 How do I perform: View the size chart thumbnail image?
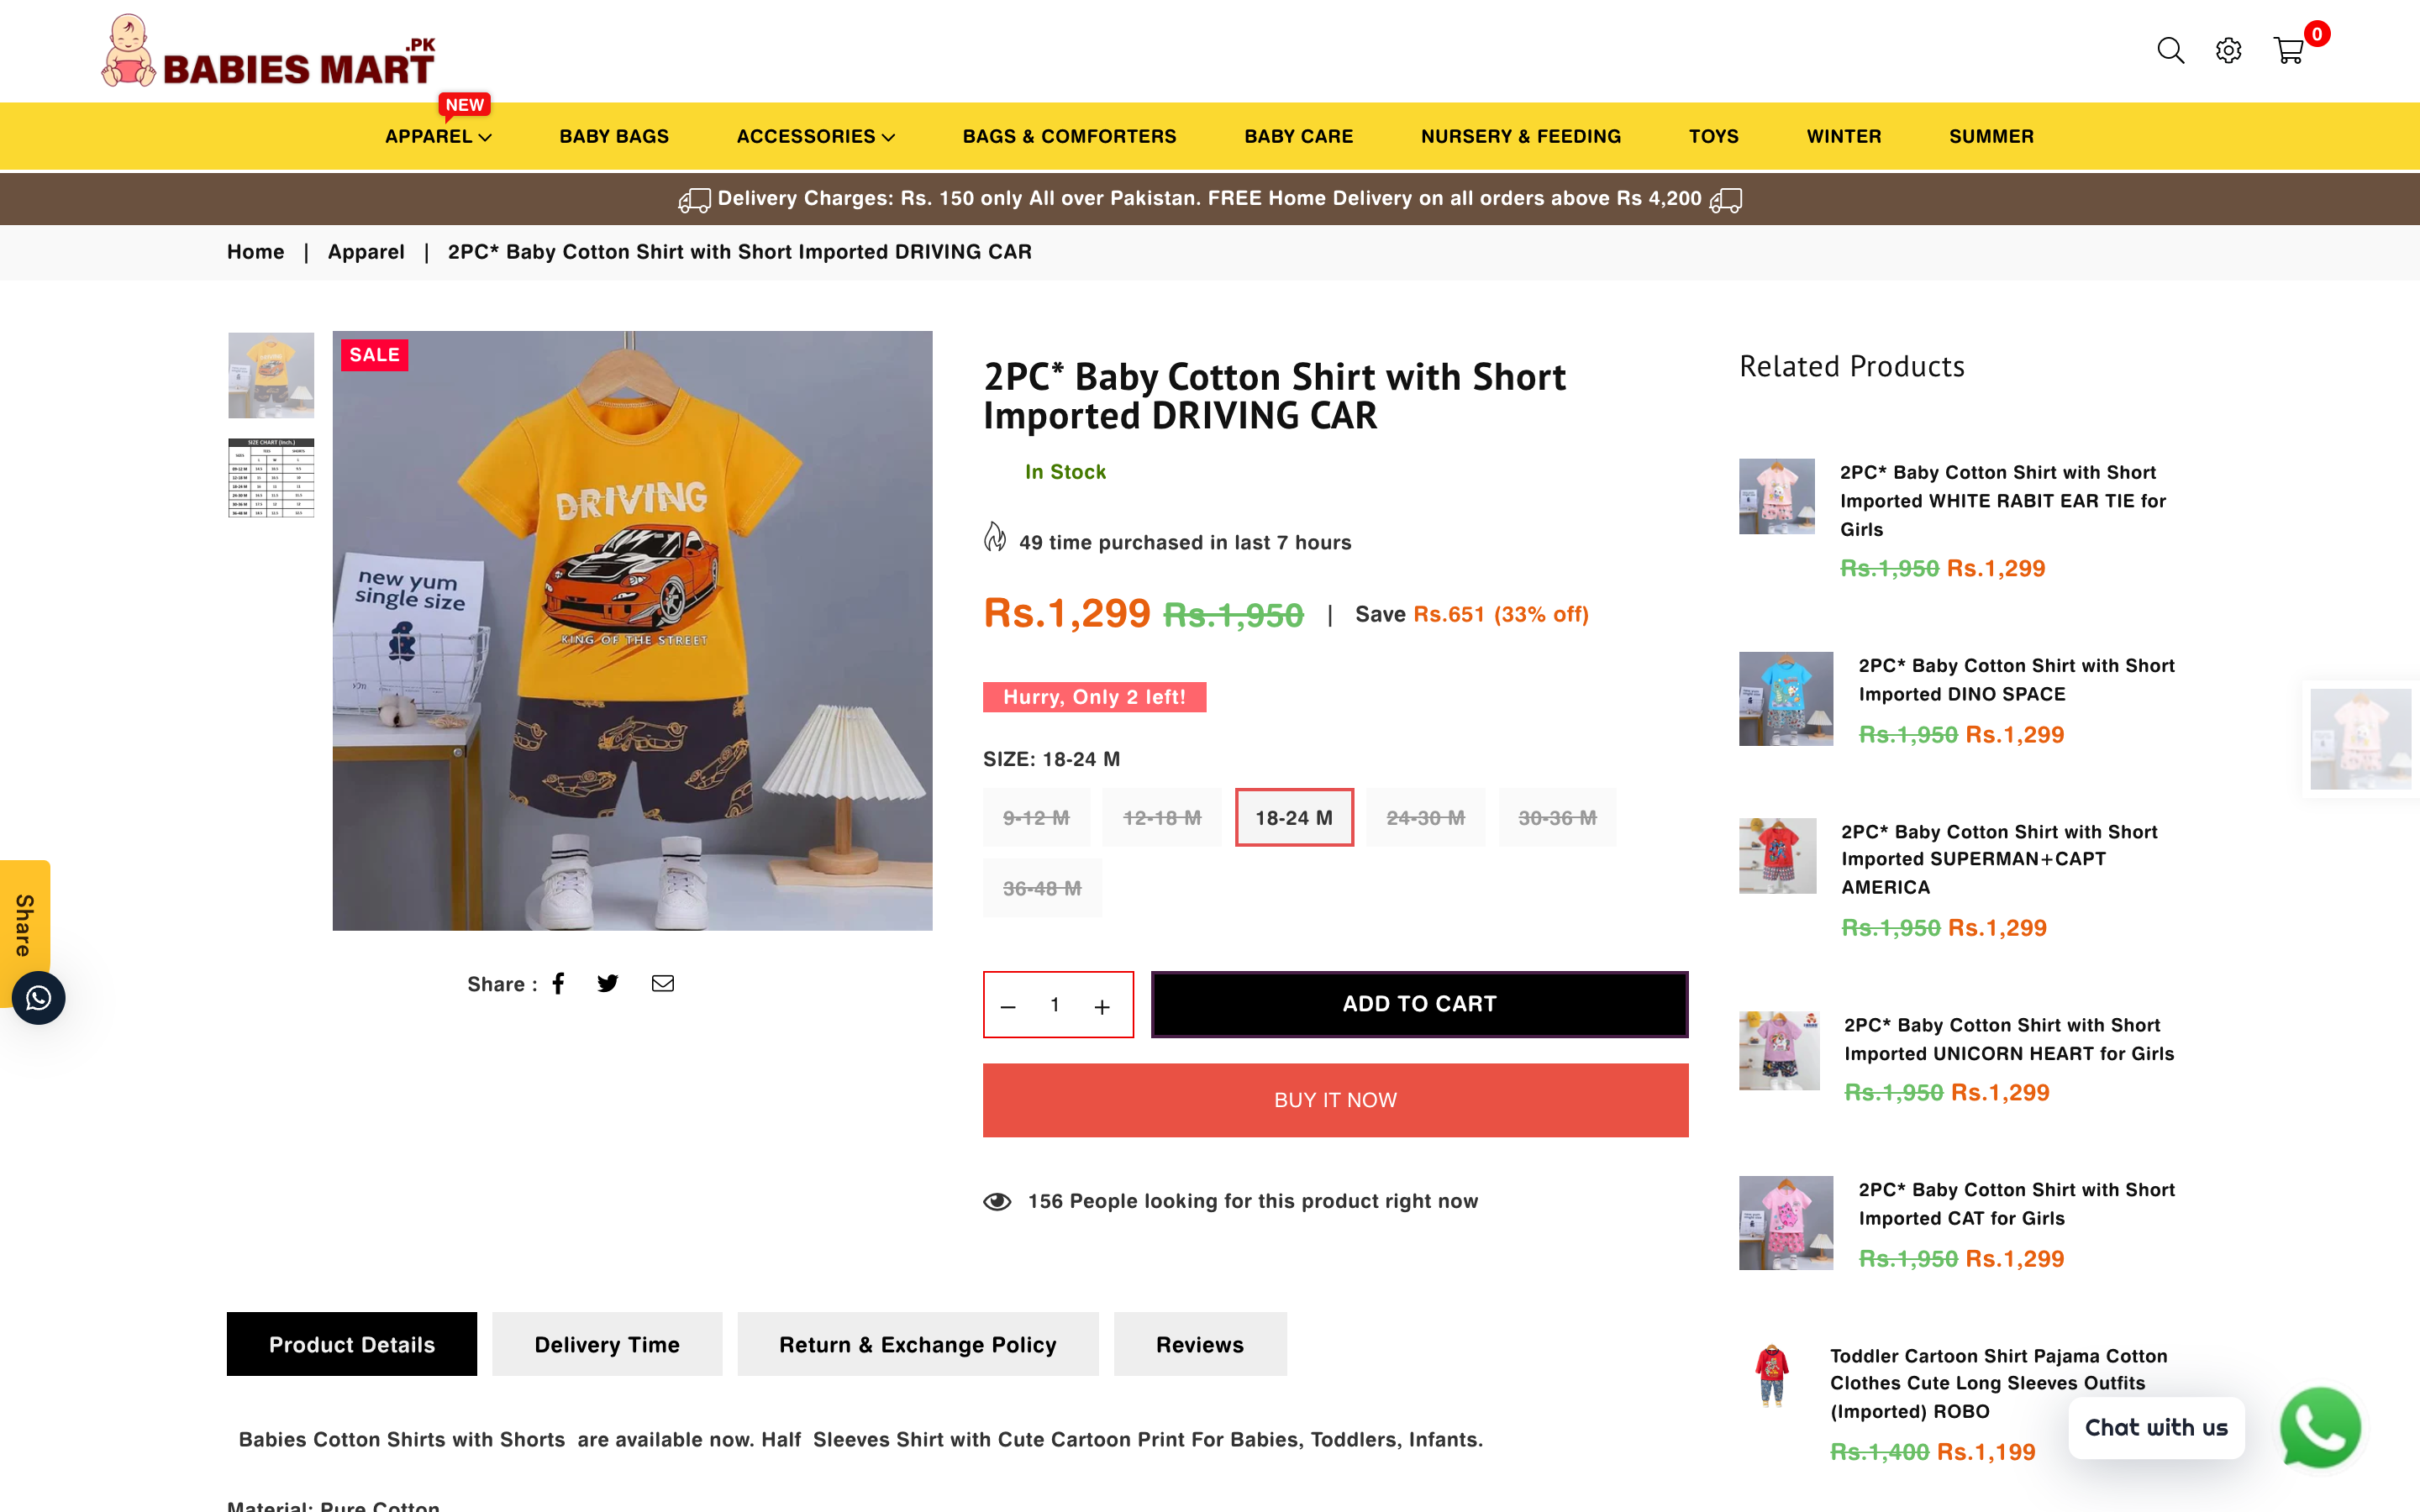click(271, 478)
